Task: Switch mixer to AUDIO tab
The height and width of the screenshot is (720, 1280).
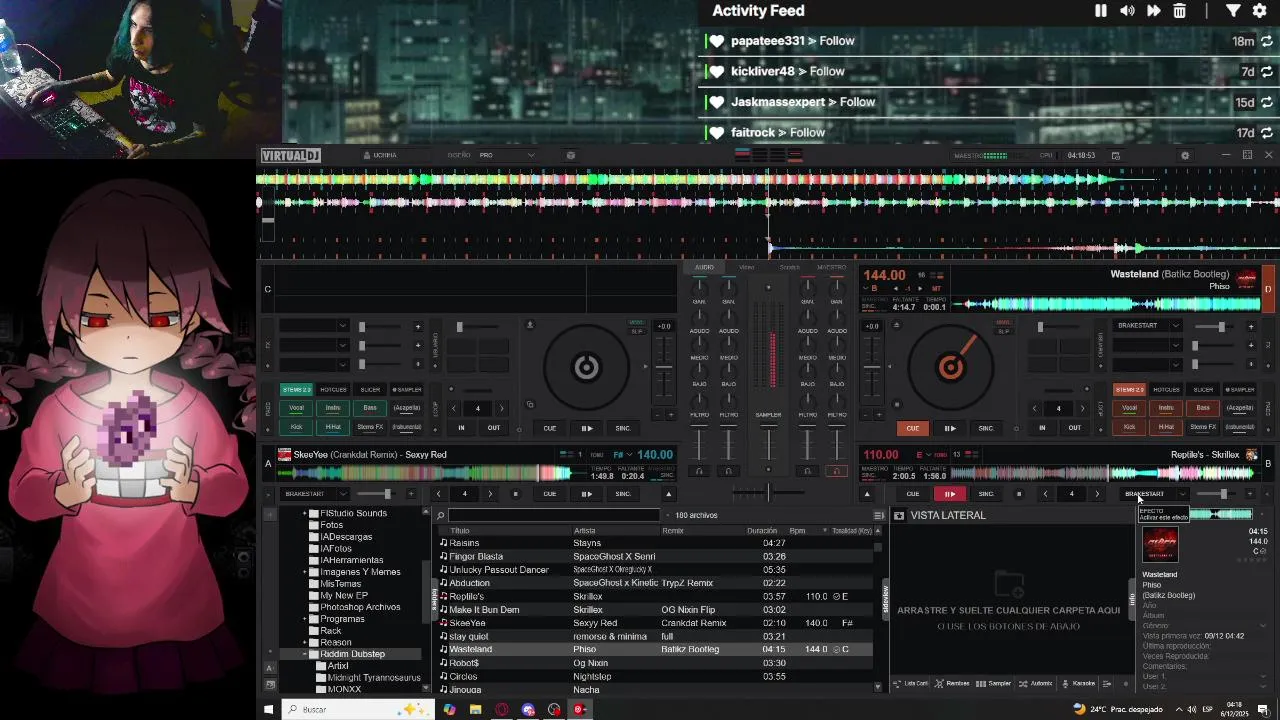Action: (x=705, y=268)
